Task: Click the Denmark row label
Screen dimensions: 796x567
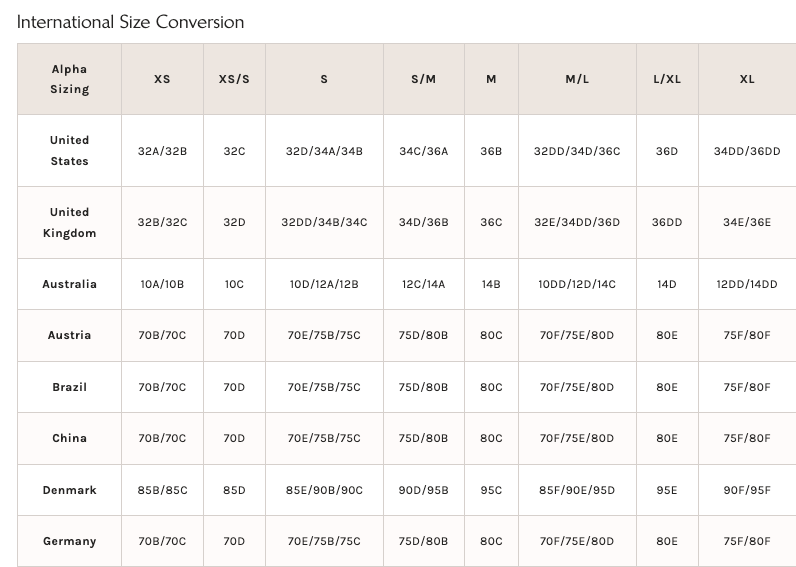Action: tap(69, 490)
